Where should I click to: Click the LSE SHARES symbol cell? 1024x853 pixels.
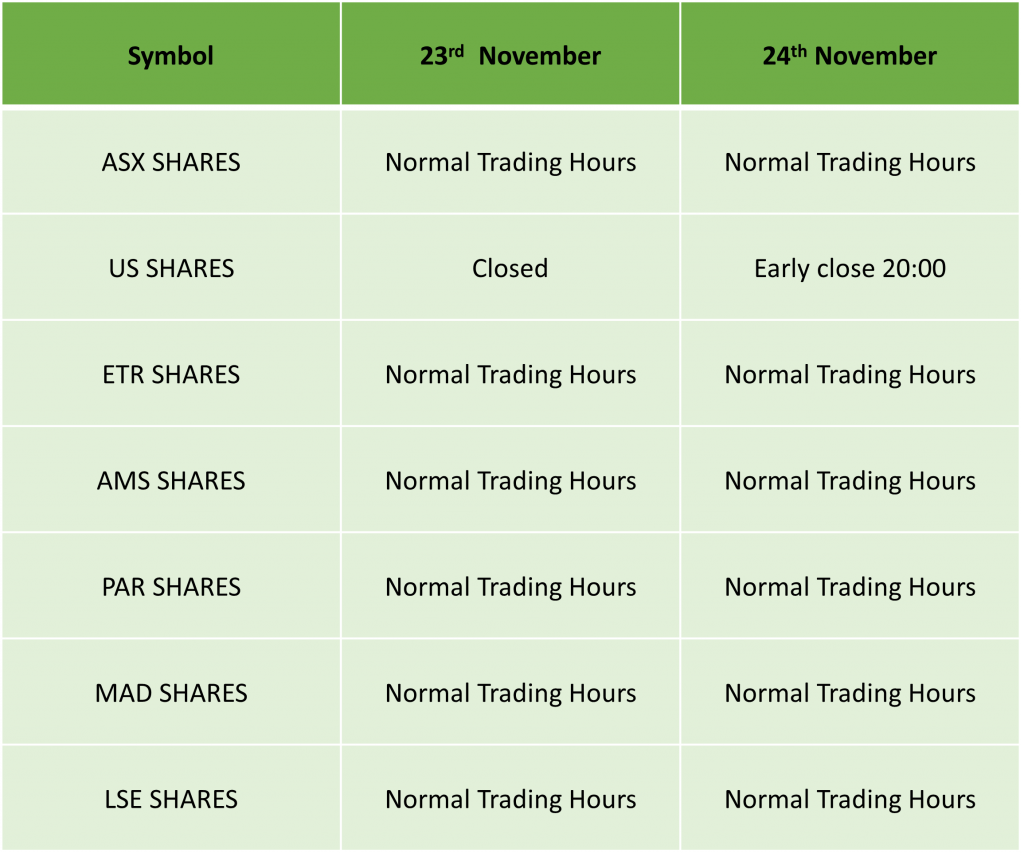tap(170, 799)
